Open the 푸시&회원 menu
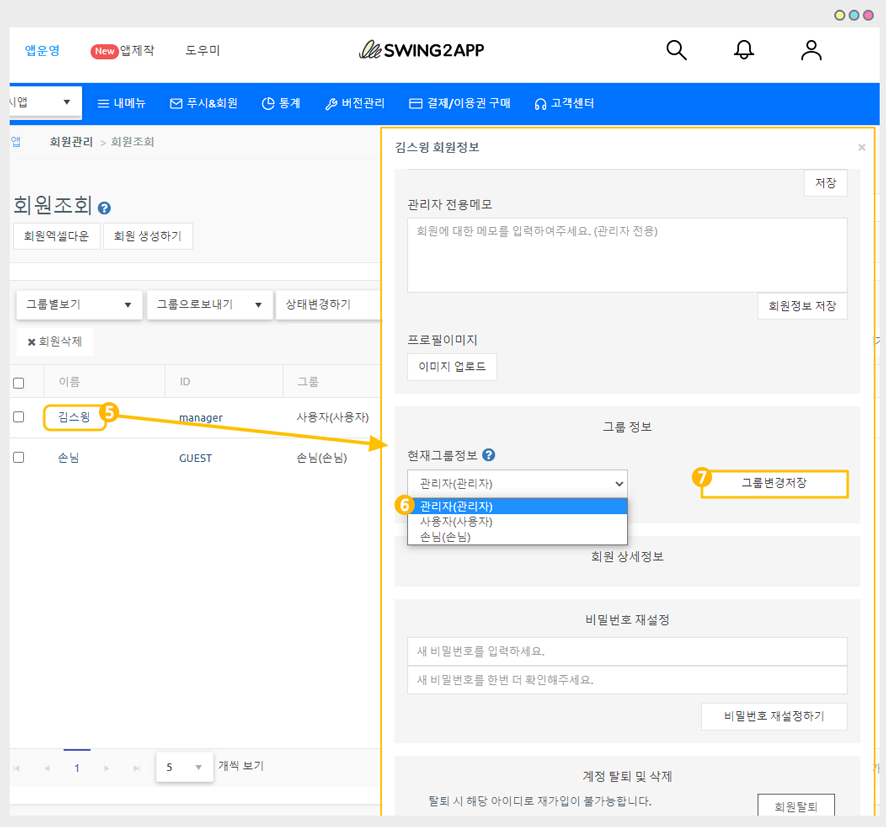The height and width of the screenshot is (827, 886). (x=203, y=103)
